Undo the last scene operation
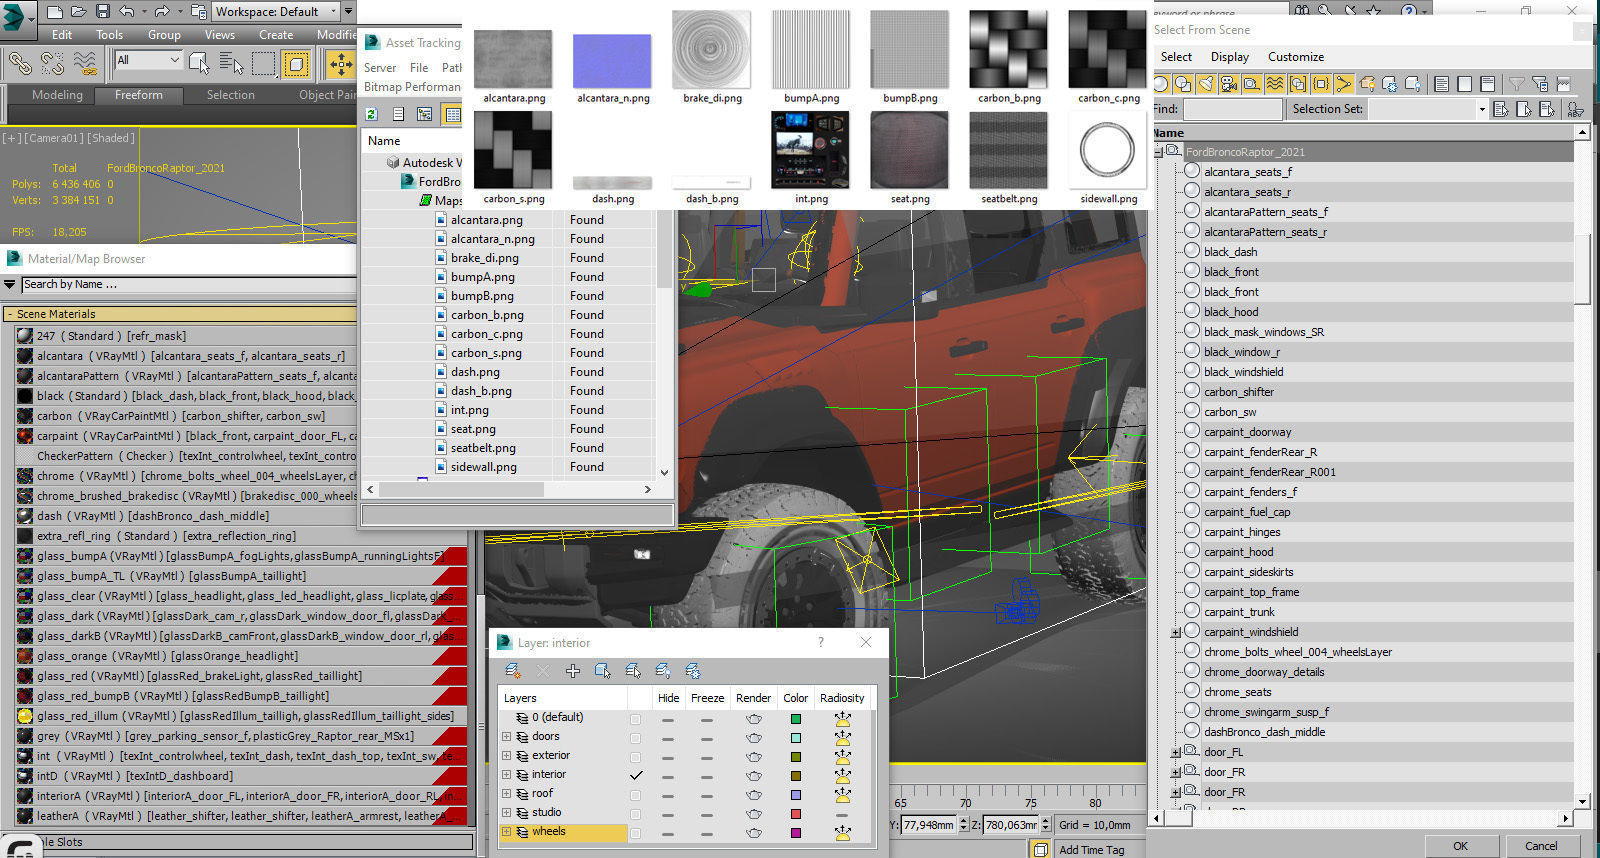This screenshot has width=1600, height=858. pyautogui.click(x=127, y=12)
